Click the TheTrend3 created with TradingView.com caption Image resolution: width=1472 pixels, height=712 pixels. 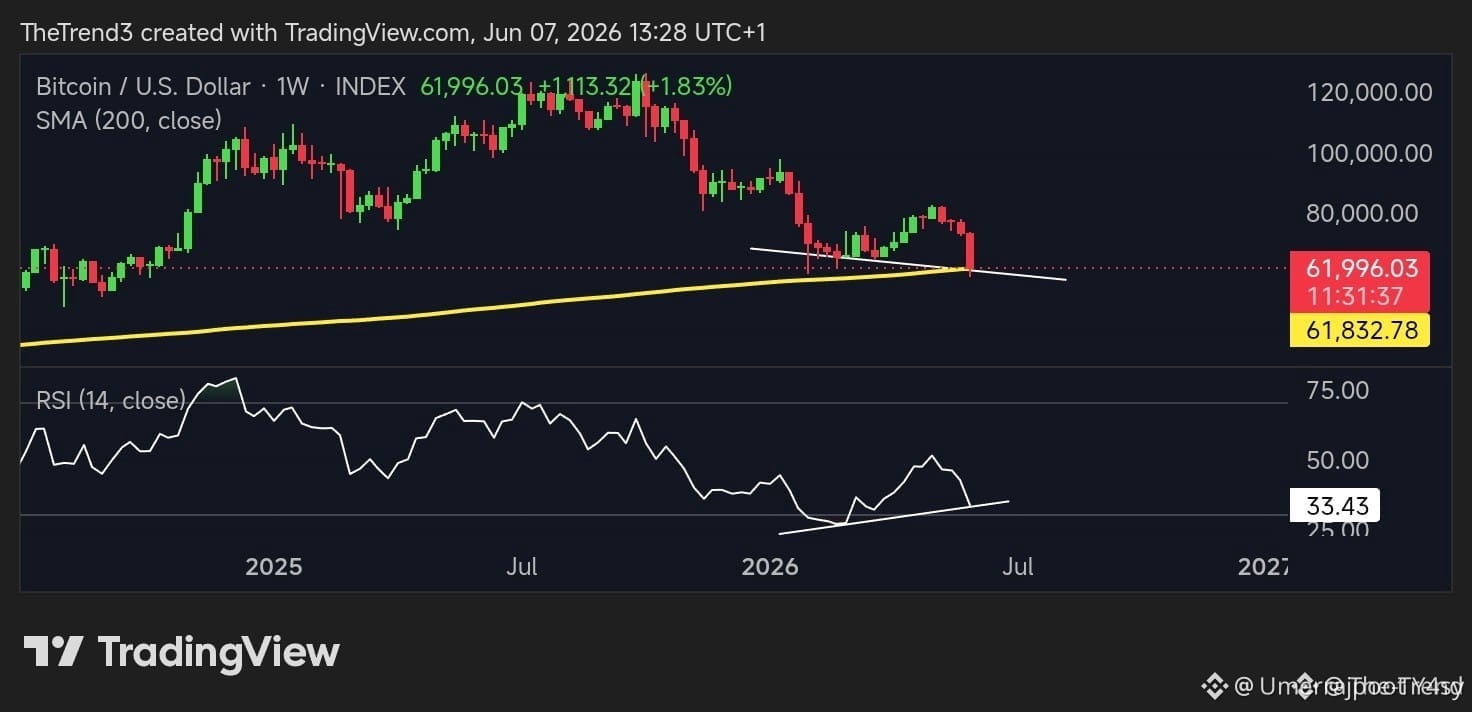393,32
